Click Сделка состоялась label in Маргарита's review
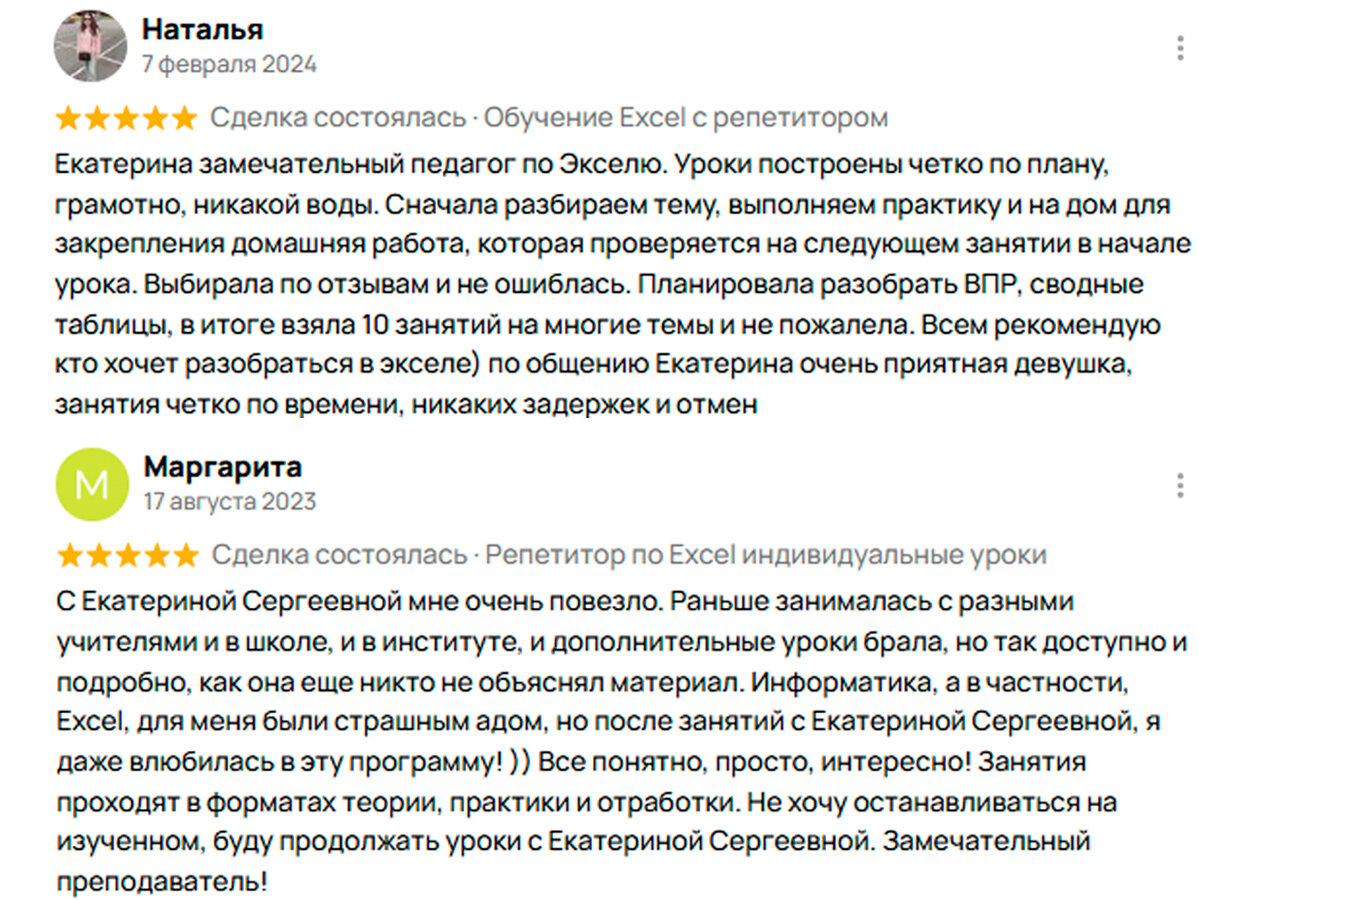 pos(340,555)
